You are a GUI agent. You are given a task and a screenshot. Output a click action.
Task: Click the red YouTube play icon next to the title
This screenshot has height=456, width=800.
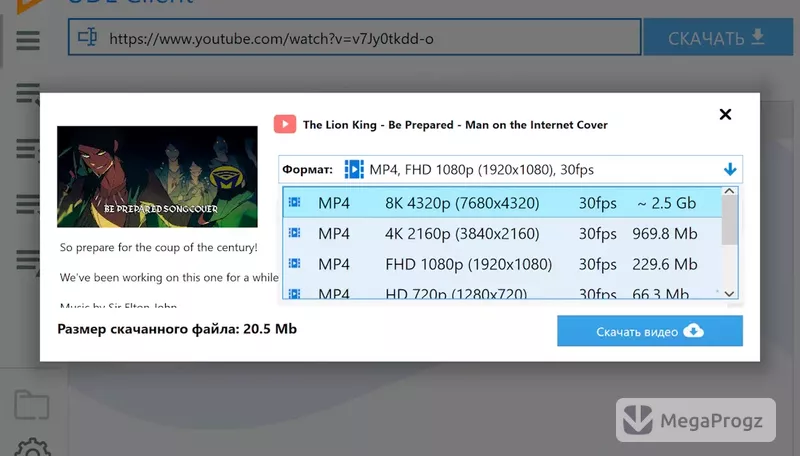285,124
